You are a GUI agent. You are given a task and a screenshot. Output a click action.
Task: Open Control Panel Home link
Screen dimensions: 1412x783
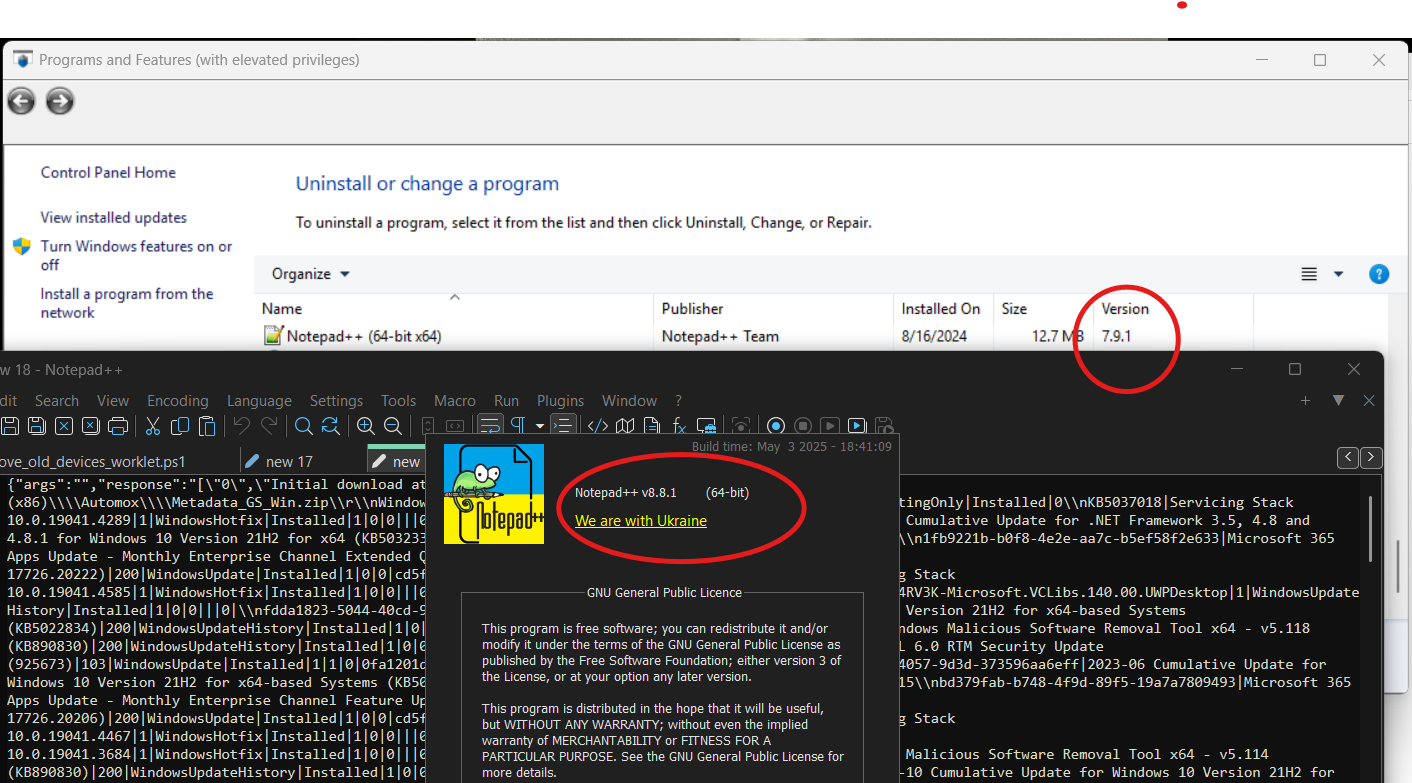click(x=108, y=172)
